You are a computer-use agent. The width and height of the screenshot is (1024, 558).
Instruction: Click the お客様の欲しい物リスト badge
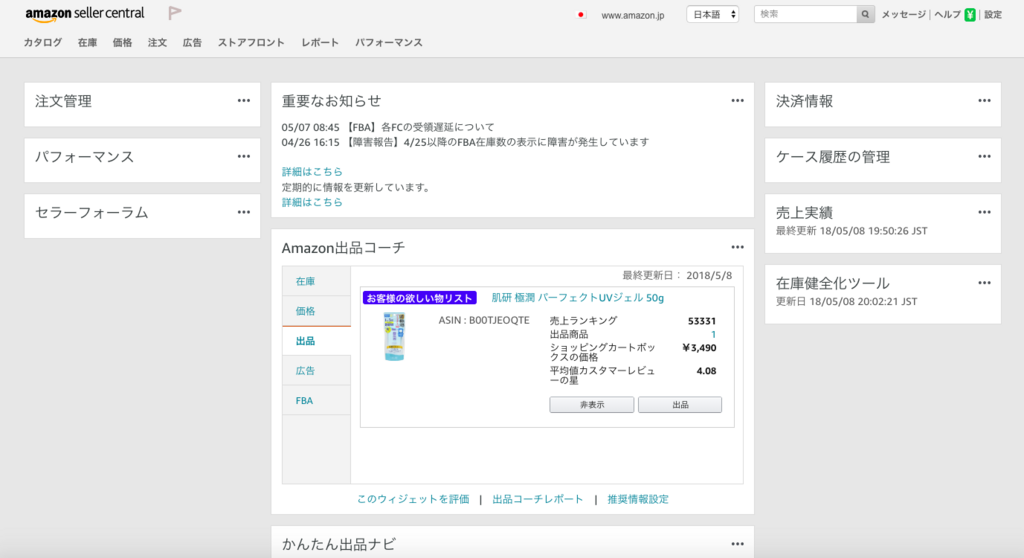tap(419, 298)
